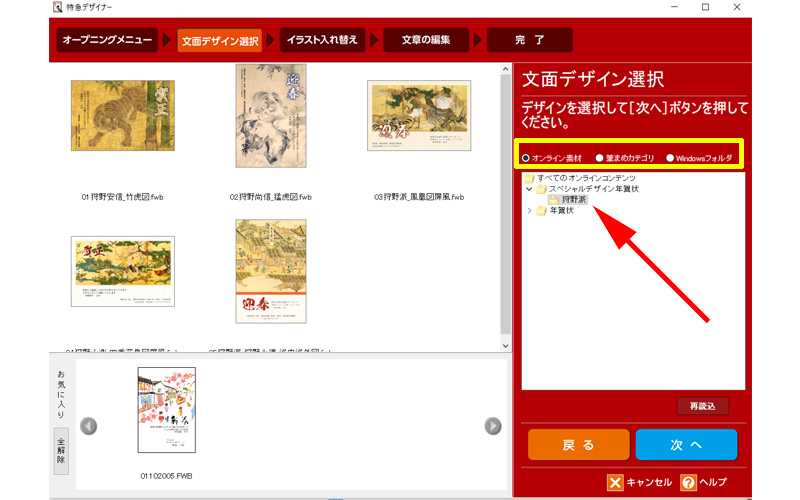Click the 特急デザイナー app icon in title bar
Viewport: 800px width, 500px height.
58,7
